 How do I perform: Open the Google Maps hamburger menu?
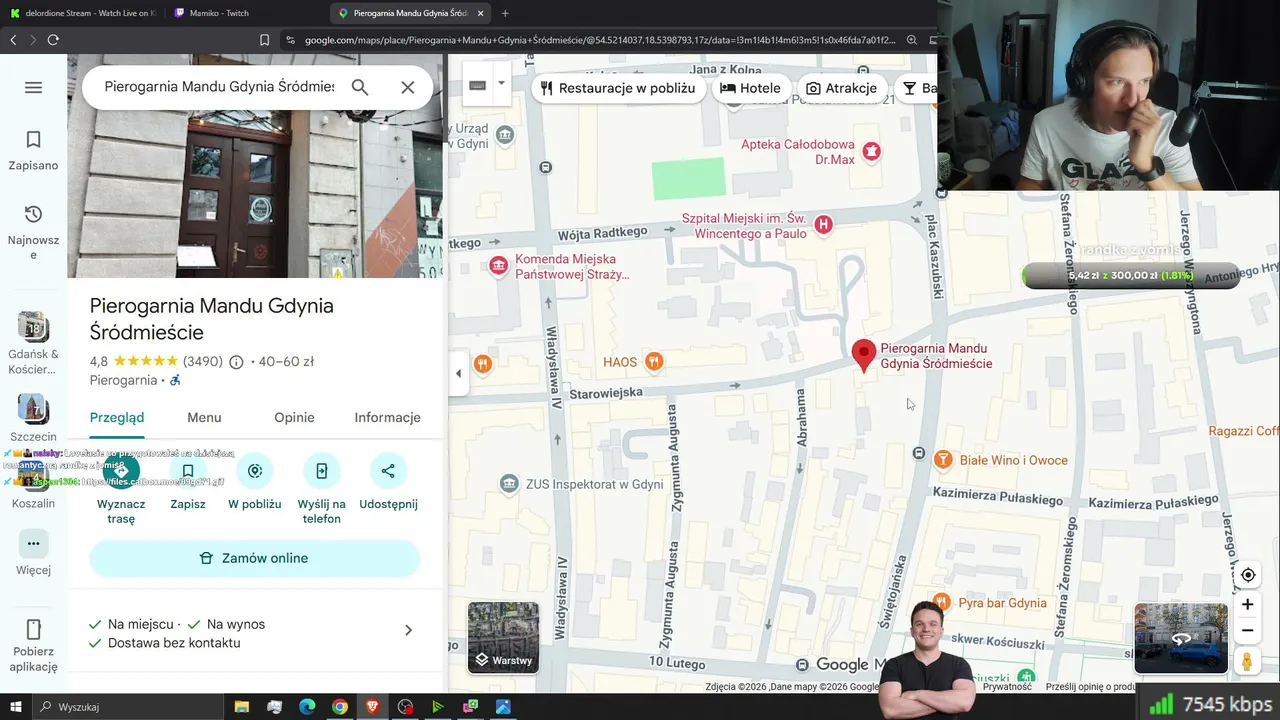tap(33, 88)
